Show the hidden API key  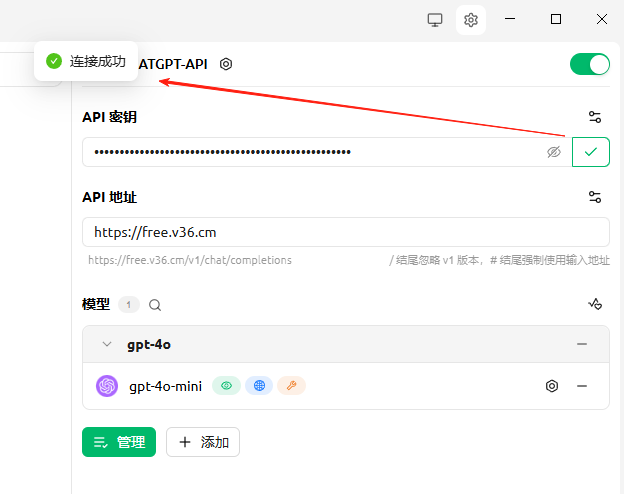554,152
